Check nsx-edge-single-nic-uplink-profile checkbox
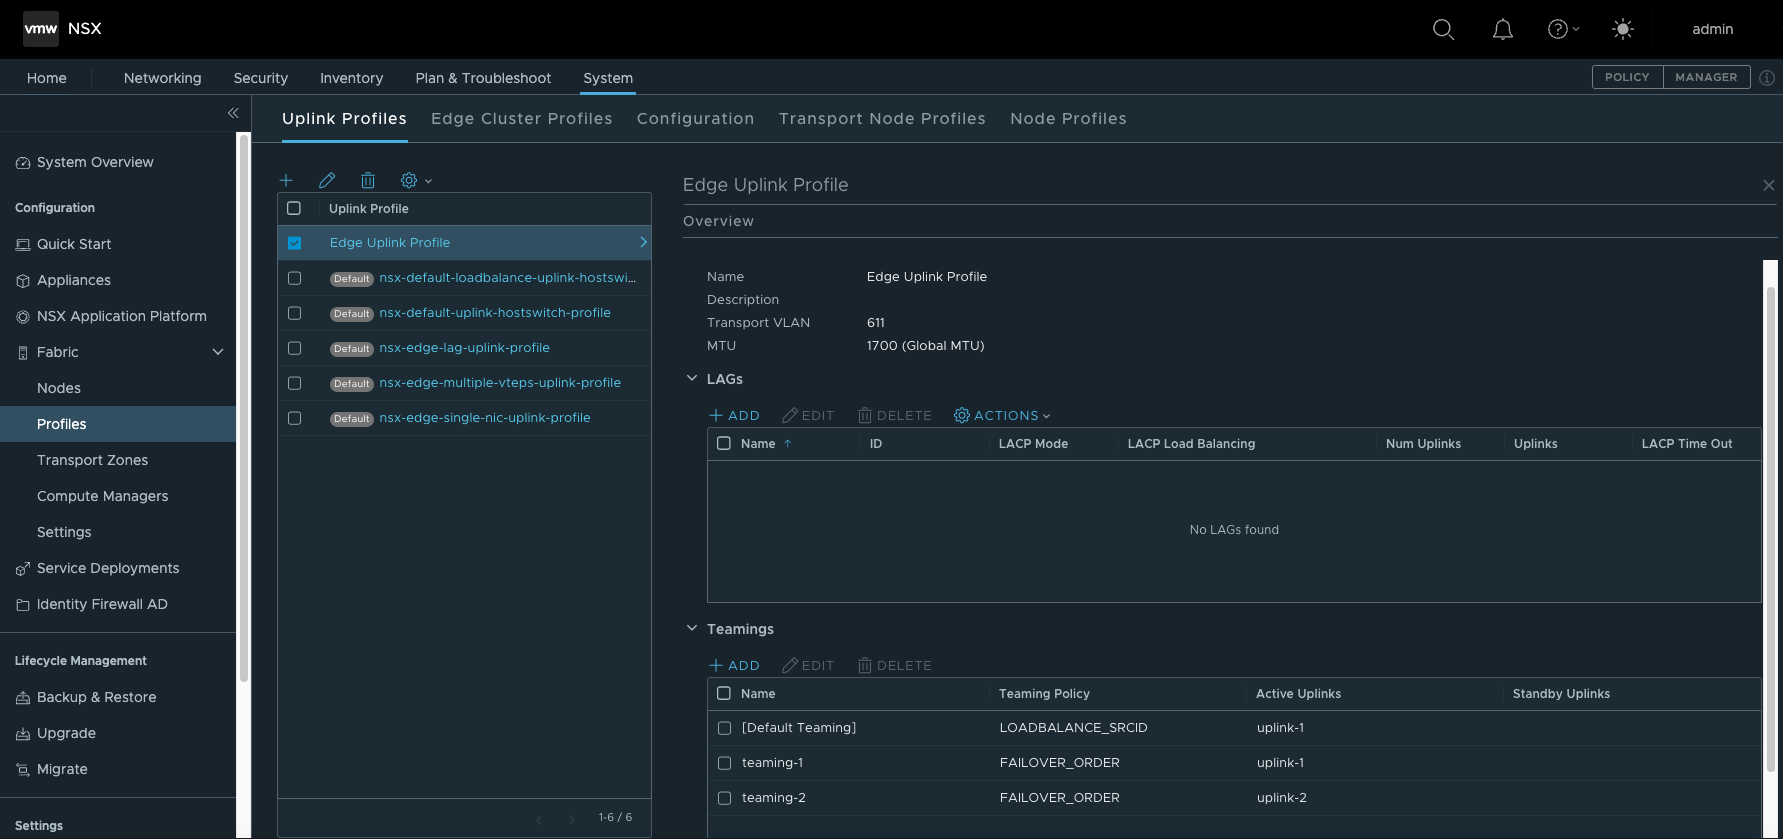Viewport: 1783px width, 839px height. coord(294,418)
